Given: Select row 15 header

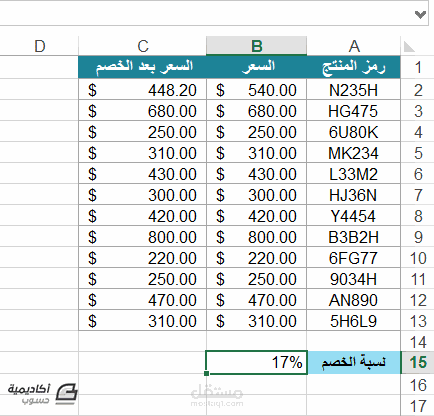Looking at the screenshot, I should coord(417,362).
